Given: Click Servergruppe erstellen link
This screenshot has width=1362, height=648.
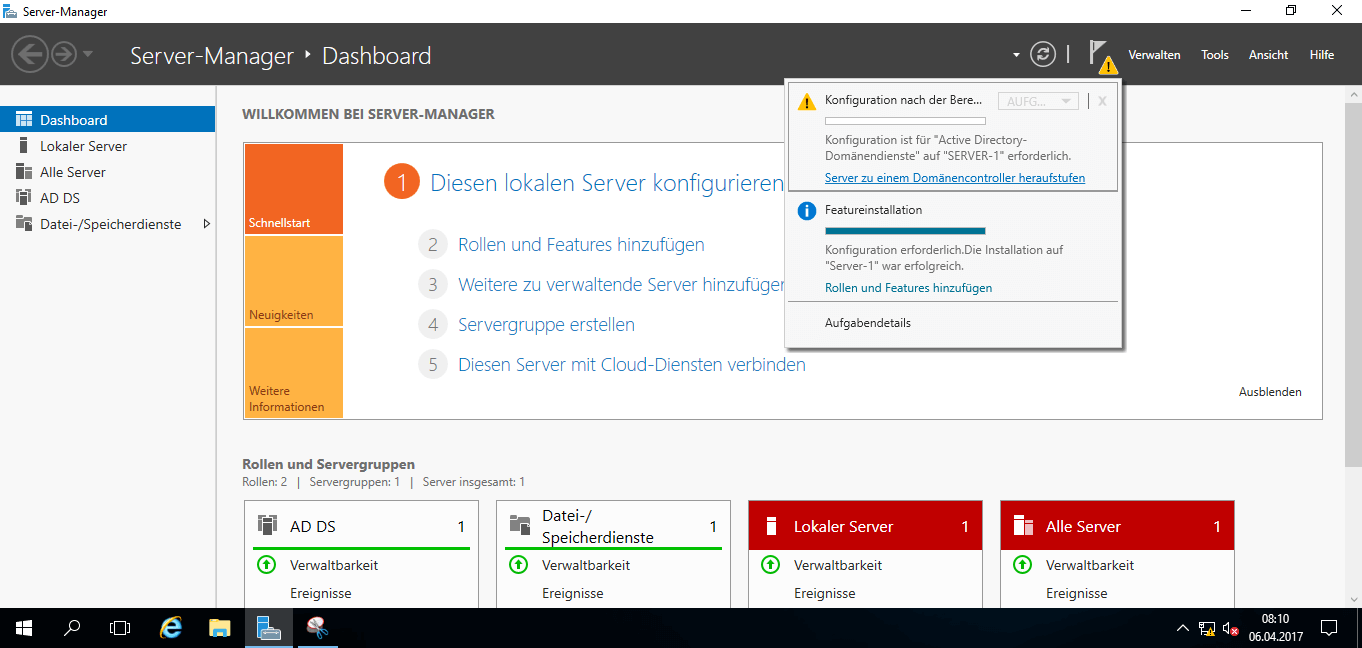Looking at the screenshot, I should (x=546, y=325).
